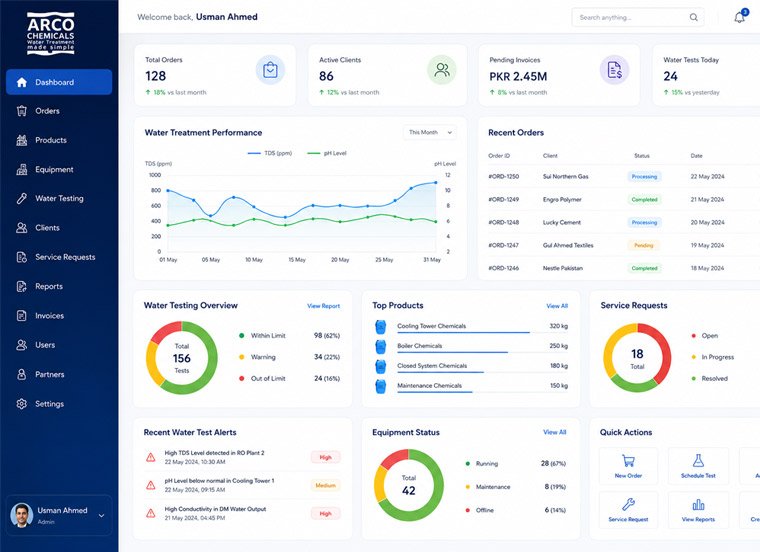Click the Users icon in sidebar

[x=22, y=345]
